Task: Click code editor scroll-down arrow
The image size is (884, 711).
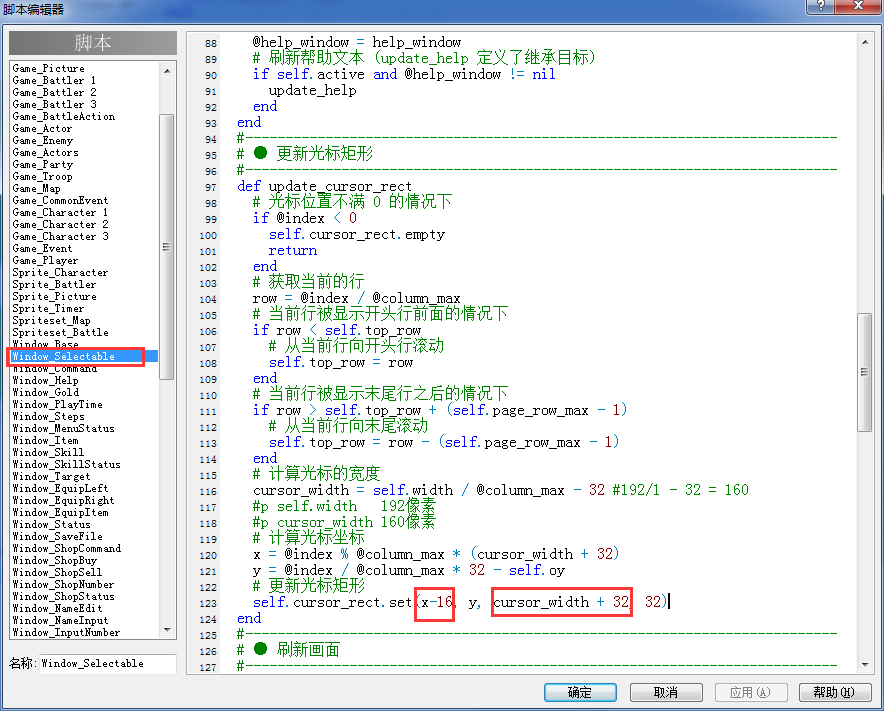Action: (864, 665)
